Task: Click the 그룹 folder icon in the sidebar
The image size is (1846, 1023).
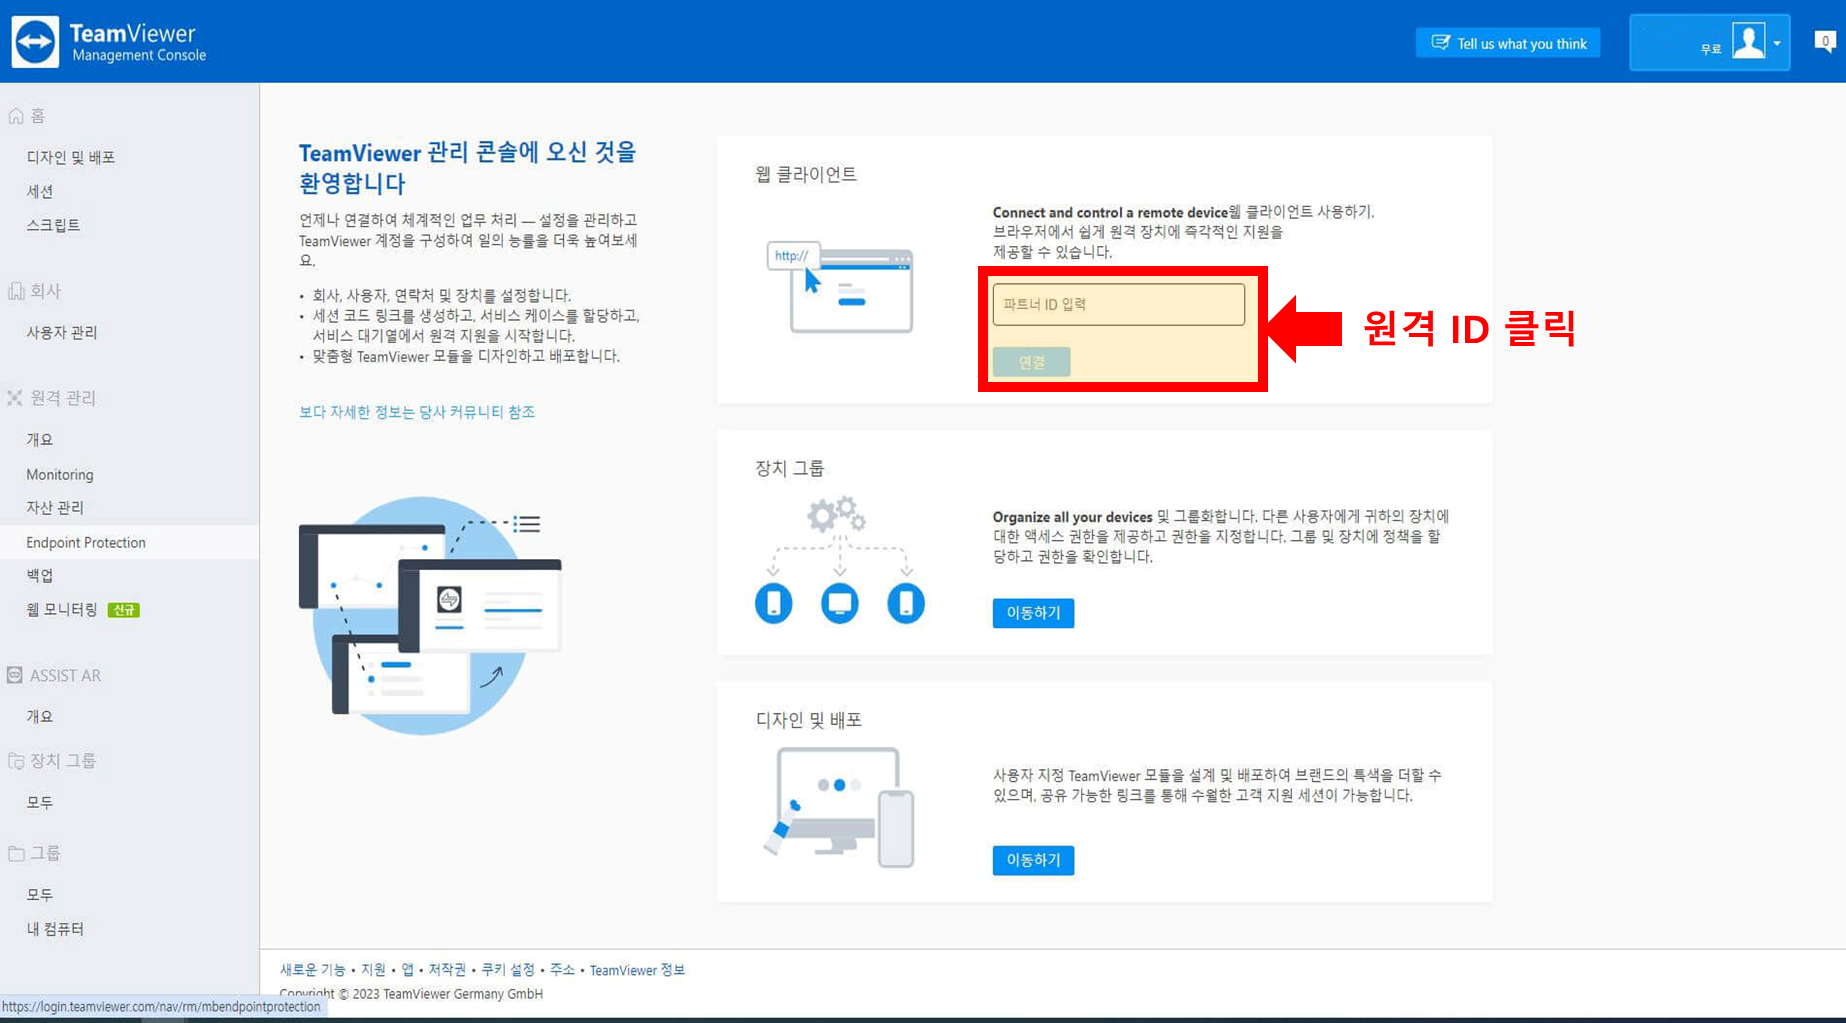Action: [x=16, y=853]
